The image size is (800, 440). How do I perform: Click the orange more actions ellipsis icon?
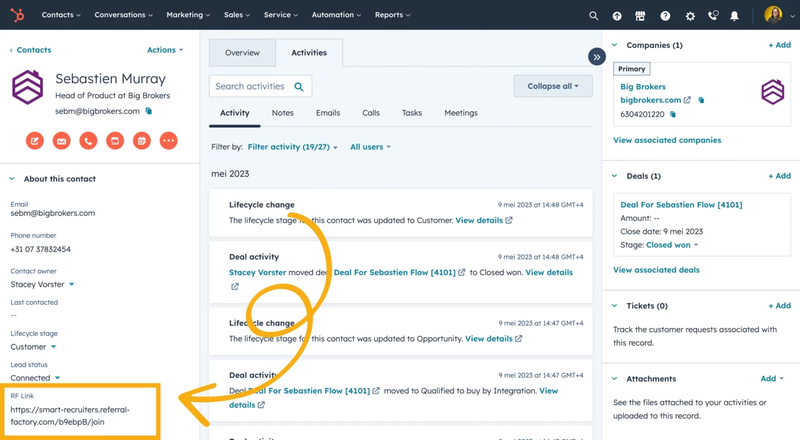(x=168, y=141)
